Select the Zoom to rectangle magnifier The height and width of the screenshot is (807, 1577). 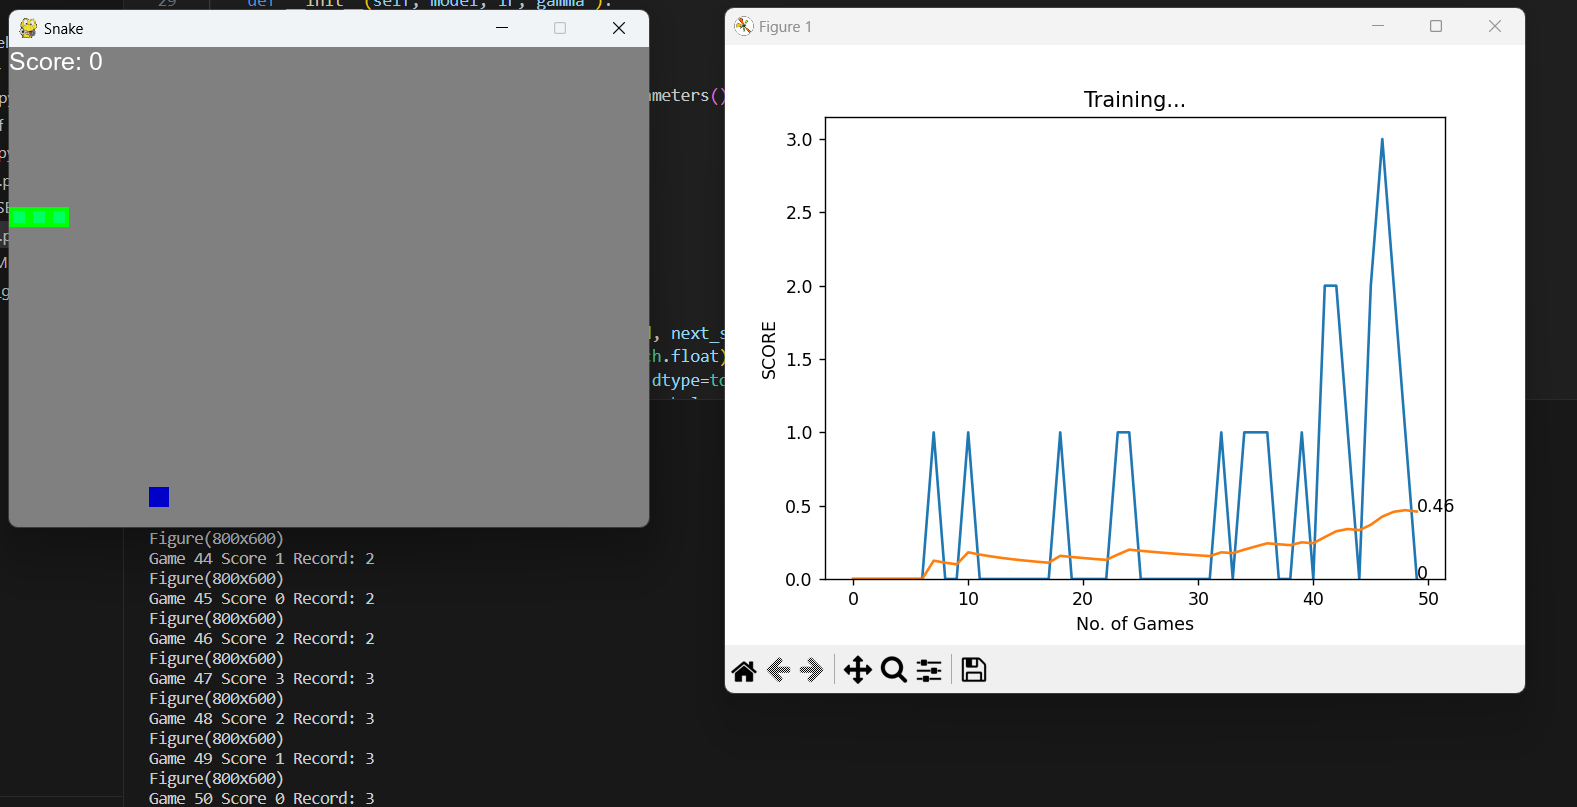tap(894, 670)
